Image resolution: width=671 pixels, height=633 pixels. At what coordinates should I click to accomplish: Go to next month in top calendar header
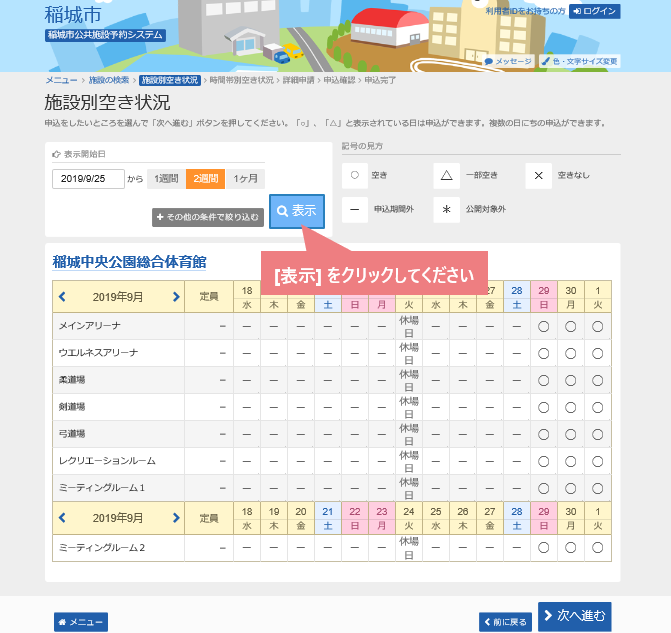[x=176, y=297]
